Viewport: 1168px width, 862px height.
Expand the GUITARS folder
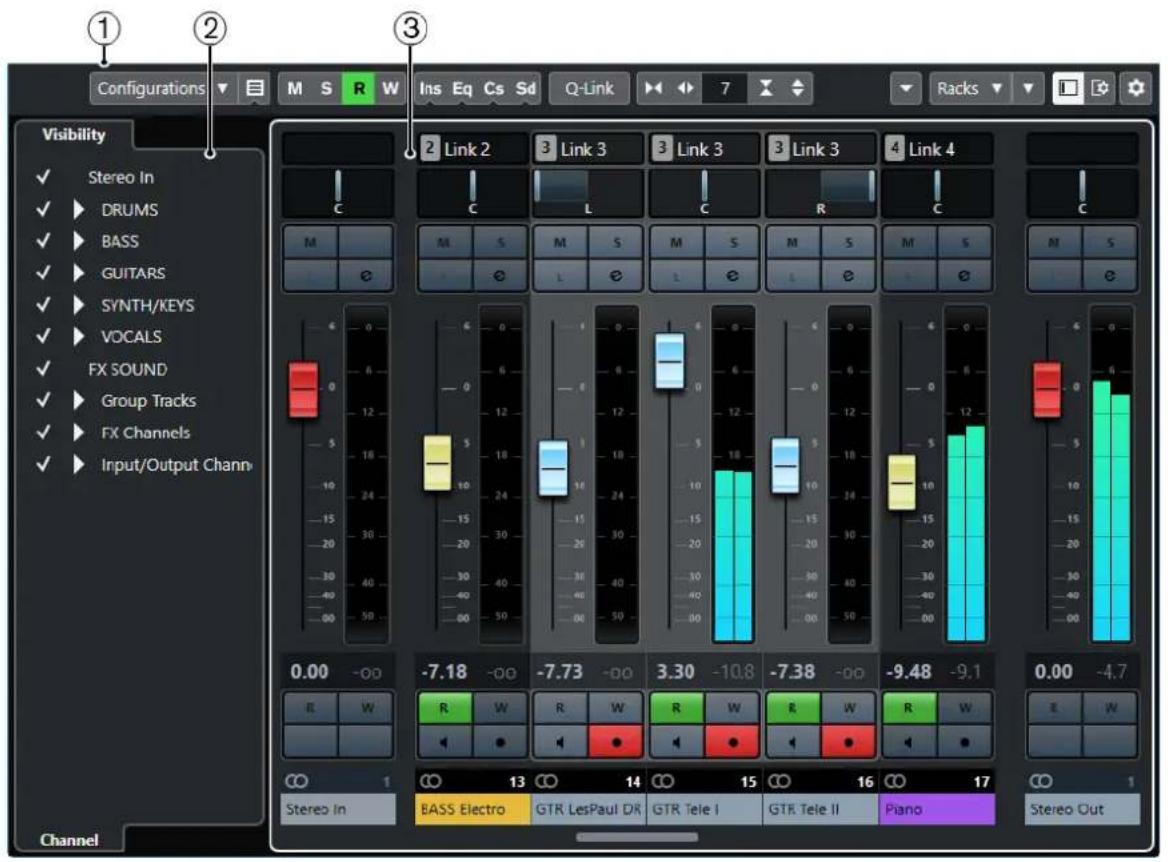coord(78,273)
